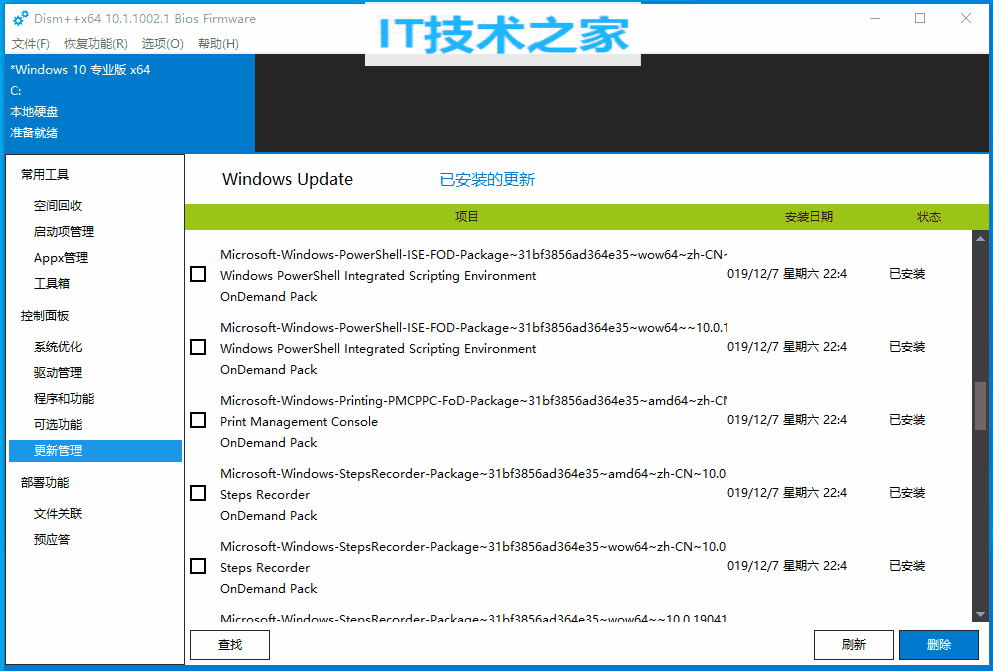Maximize the Dism++ window
Screen dimensions: 993x671
click(x=920, y=18)
